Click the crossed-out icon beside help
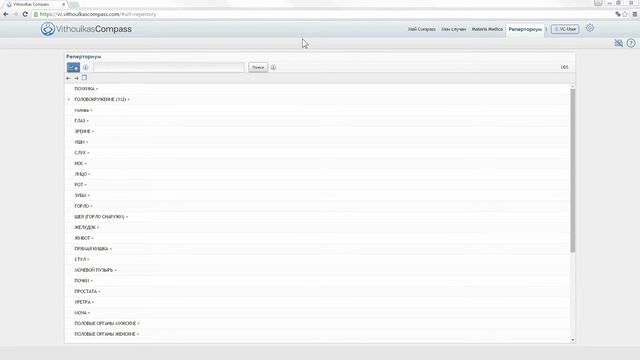Screen dimensions: 640x360 pos(619,43)
